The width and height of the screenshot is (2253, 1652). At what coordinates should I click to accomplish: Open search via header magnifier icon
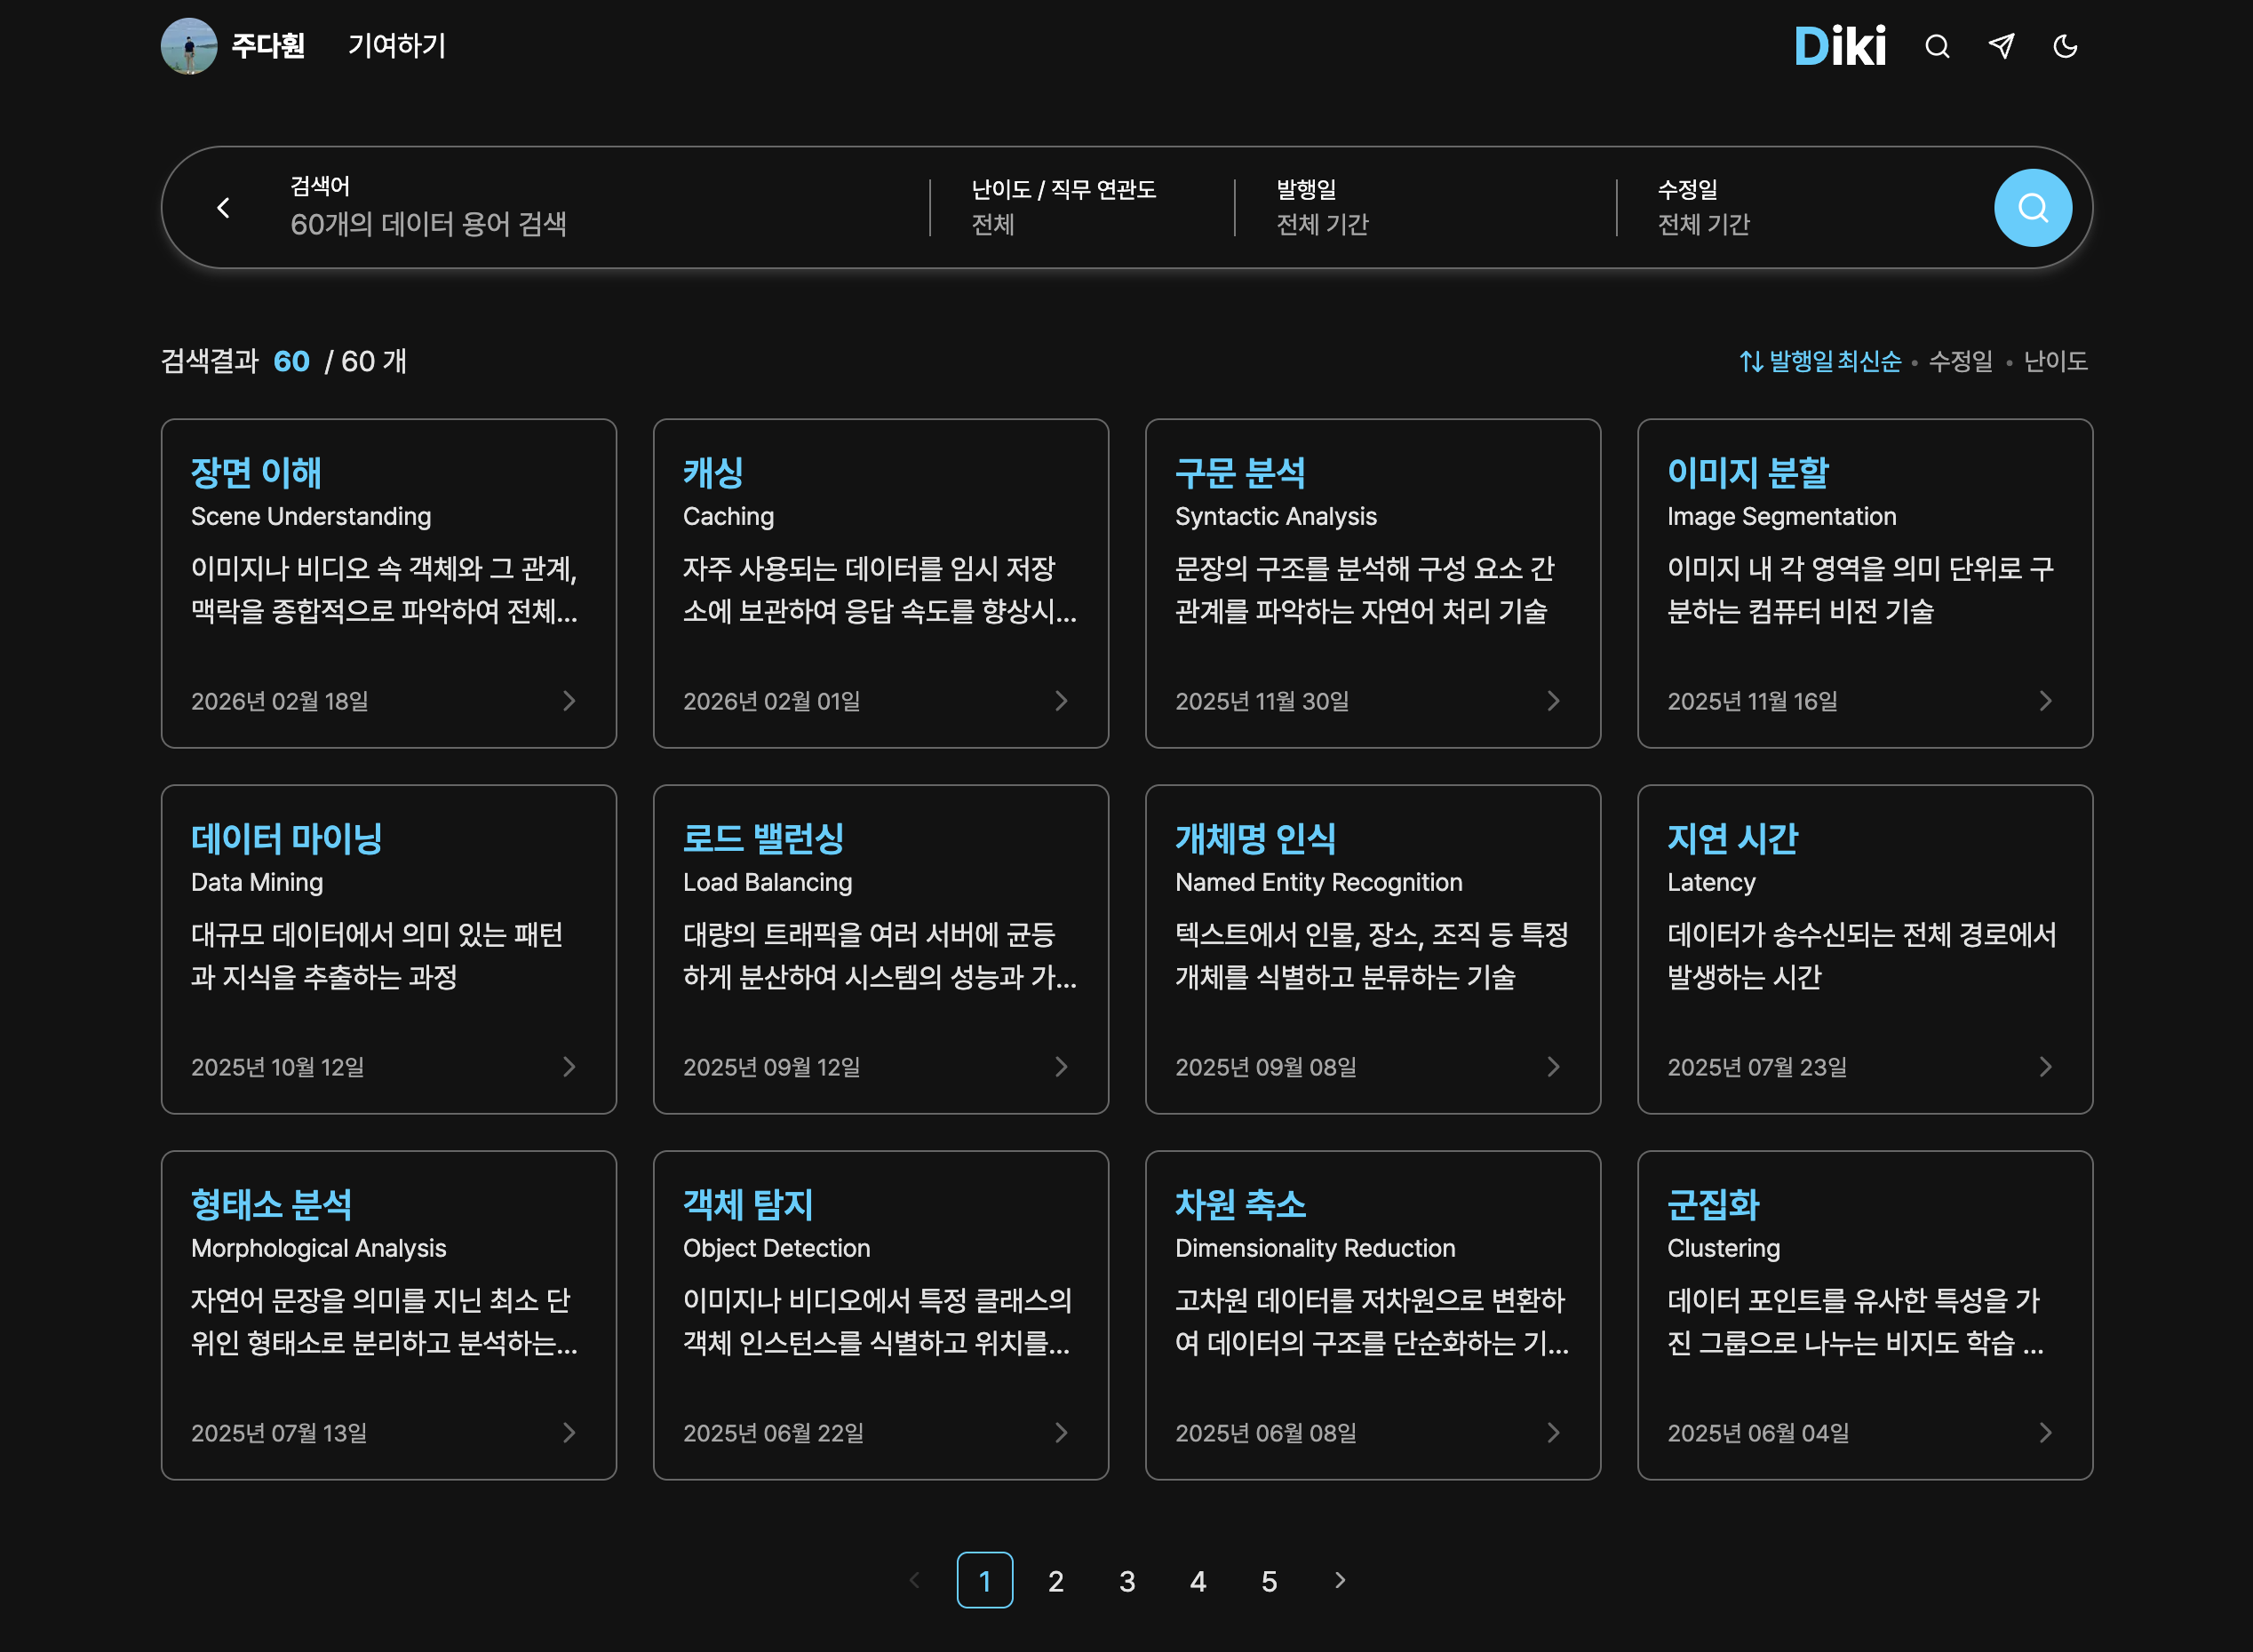[1937, 46]
